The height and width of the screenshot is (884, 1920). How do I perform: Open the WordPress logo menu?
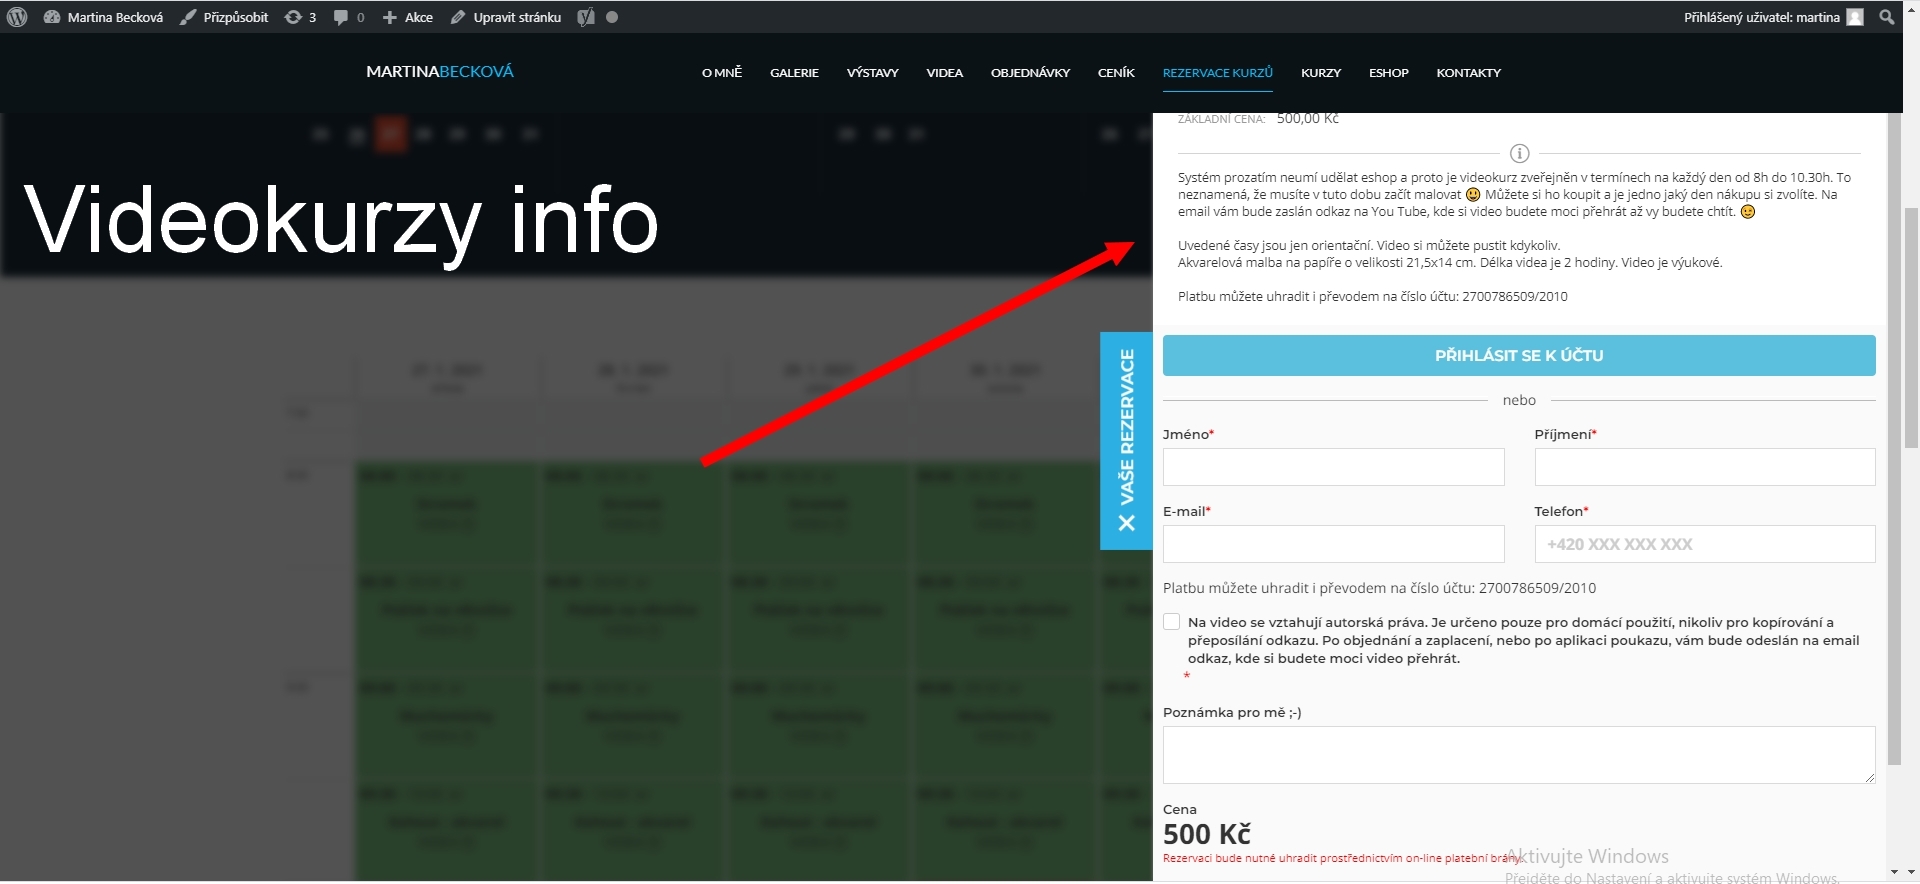(x=17, y=17)
